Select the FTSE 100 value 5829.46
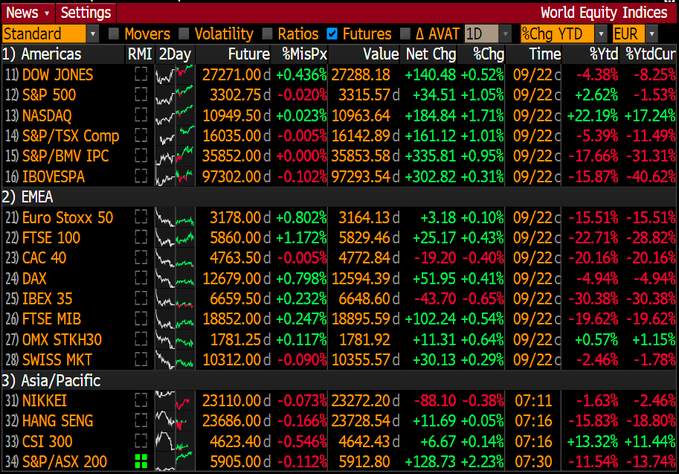 click(364, 238)
